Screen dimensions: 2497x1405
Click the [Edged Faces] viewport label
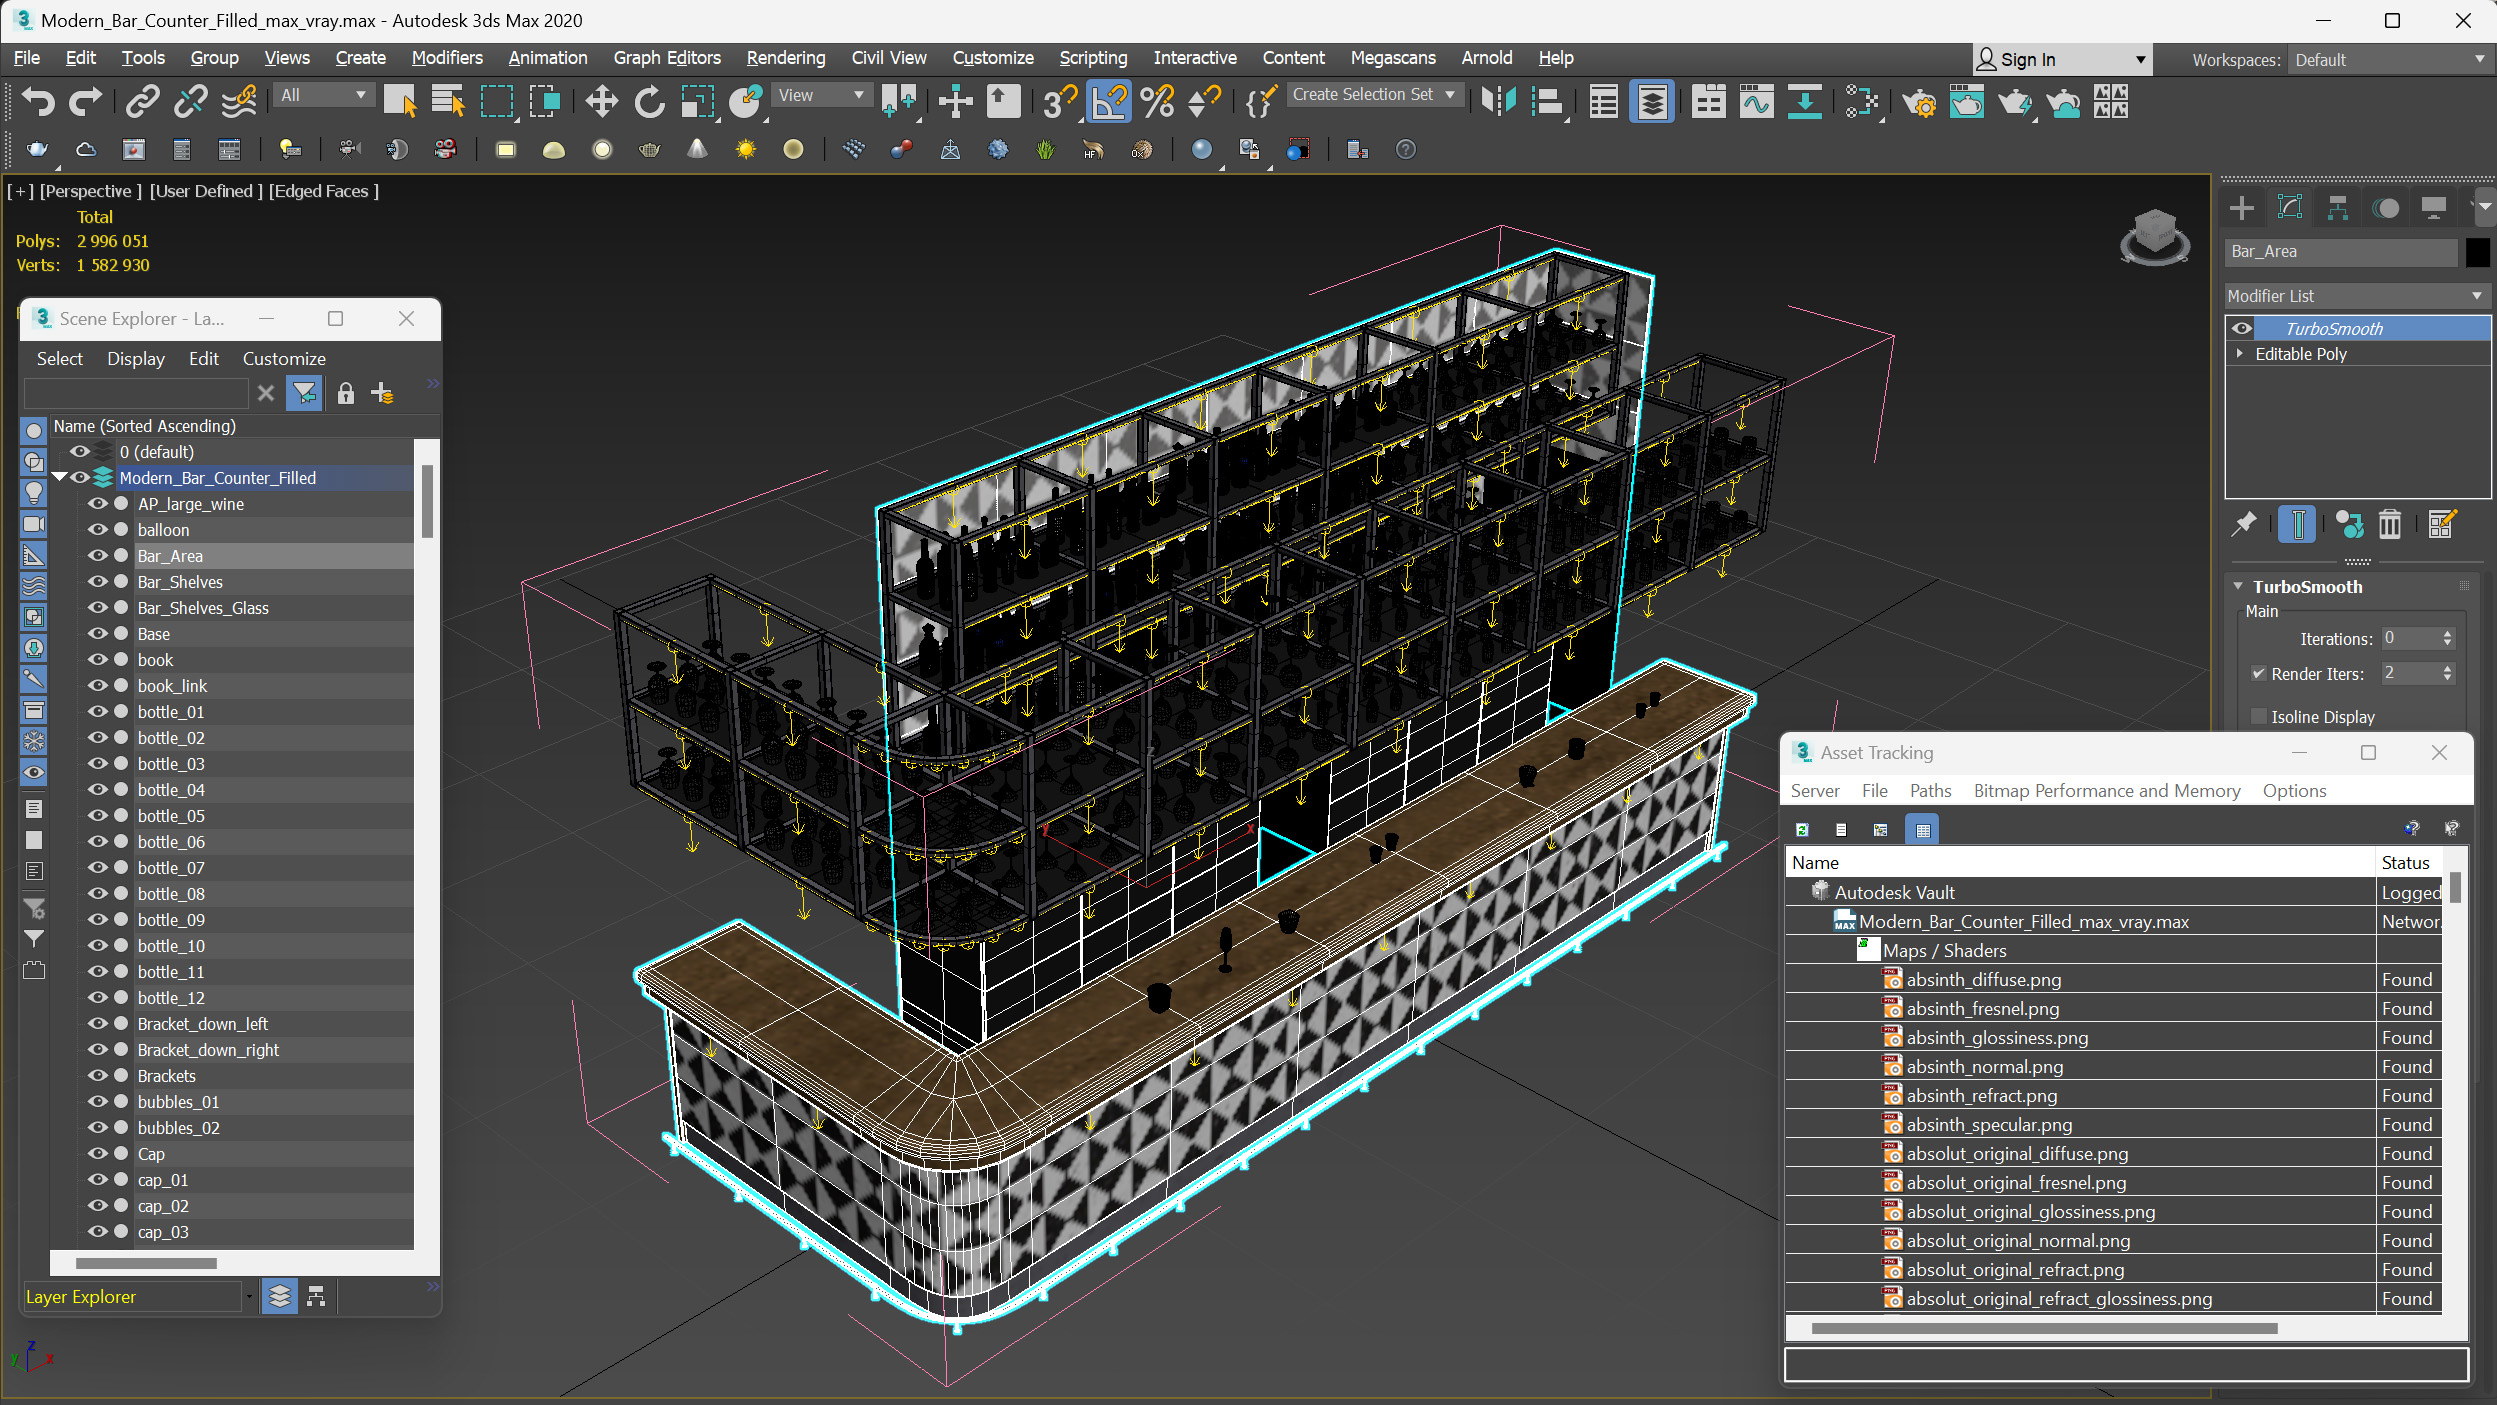(x=323, y=190)
